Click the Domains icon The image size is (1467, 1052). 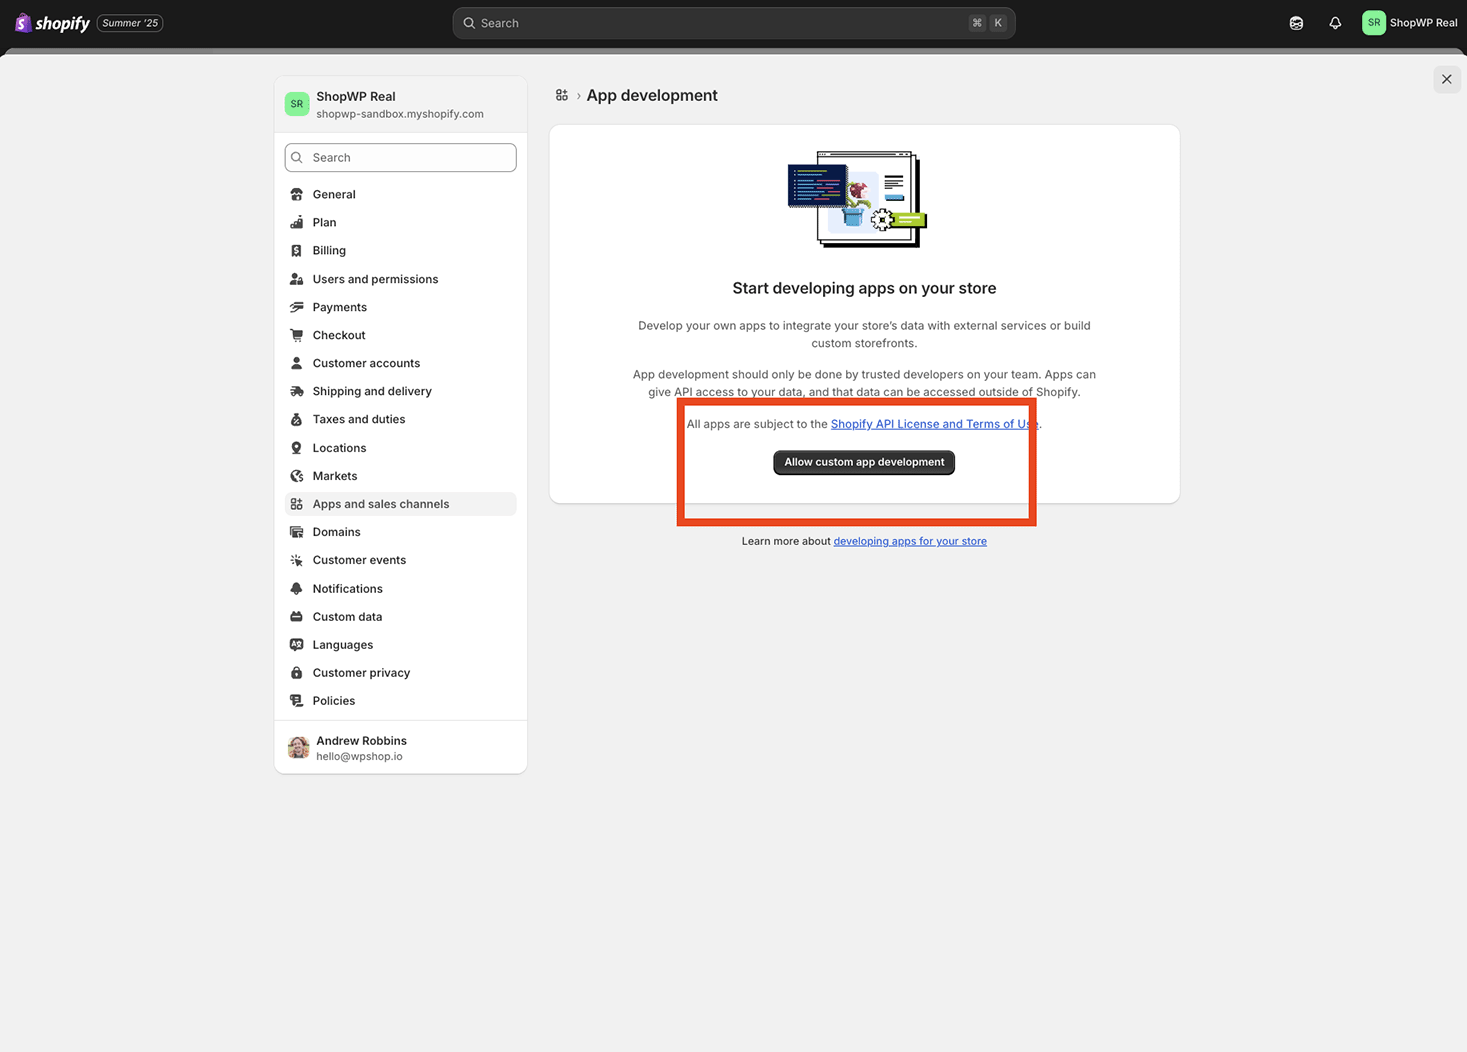297,532
